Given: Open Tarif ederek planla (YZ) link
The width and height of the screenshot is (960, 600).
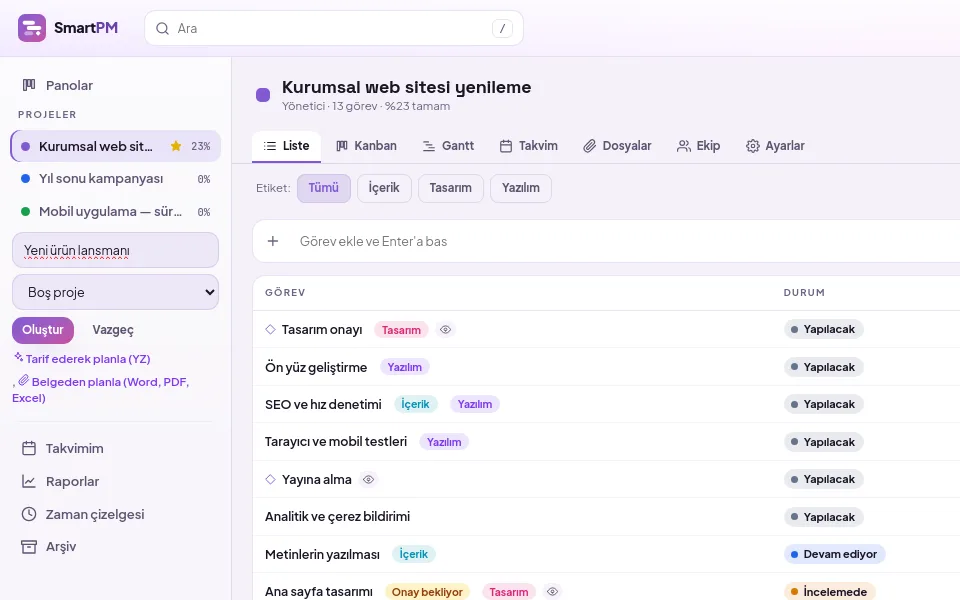Looking at the screenshot, I should tap(83, 359).
